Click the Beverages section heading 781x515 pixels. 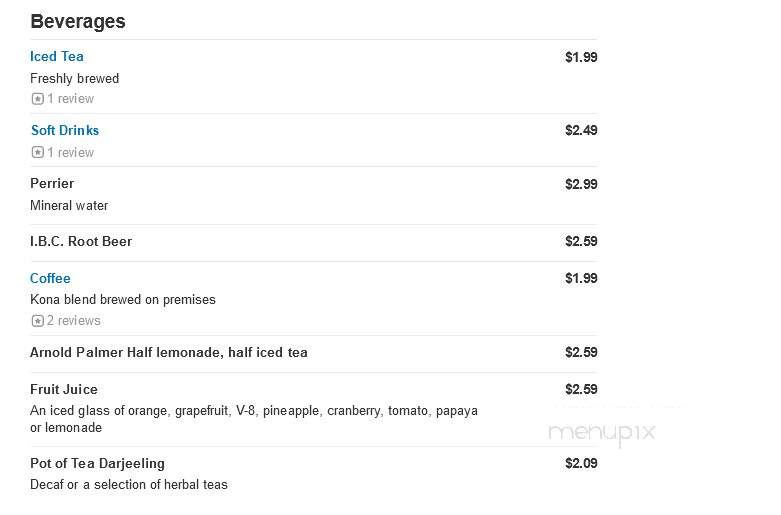[x=78, y=21]
